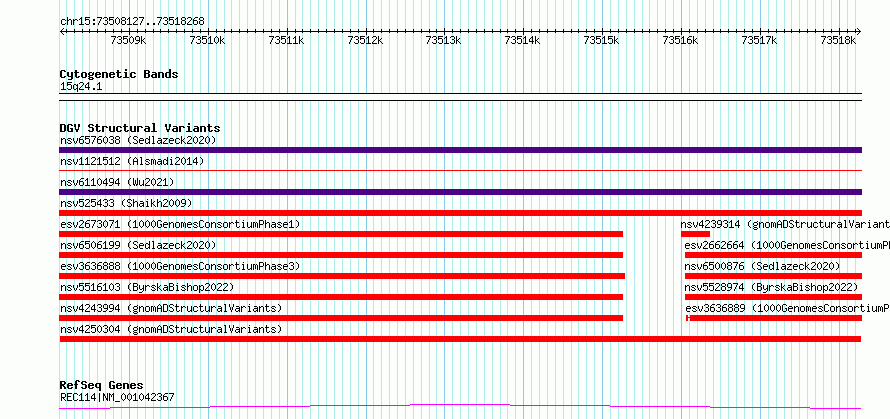Click the red bar under nsv6506199
This screenshot has height=419, width=890.
[341, 255]
